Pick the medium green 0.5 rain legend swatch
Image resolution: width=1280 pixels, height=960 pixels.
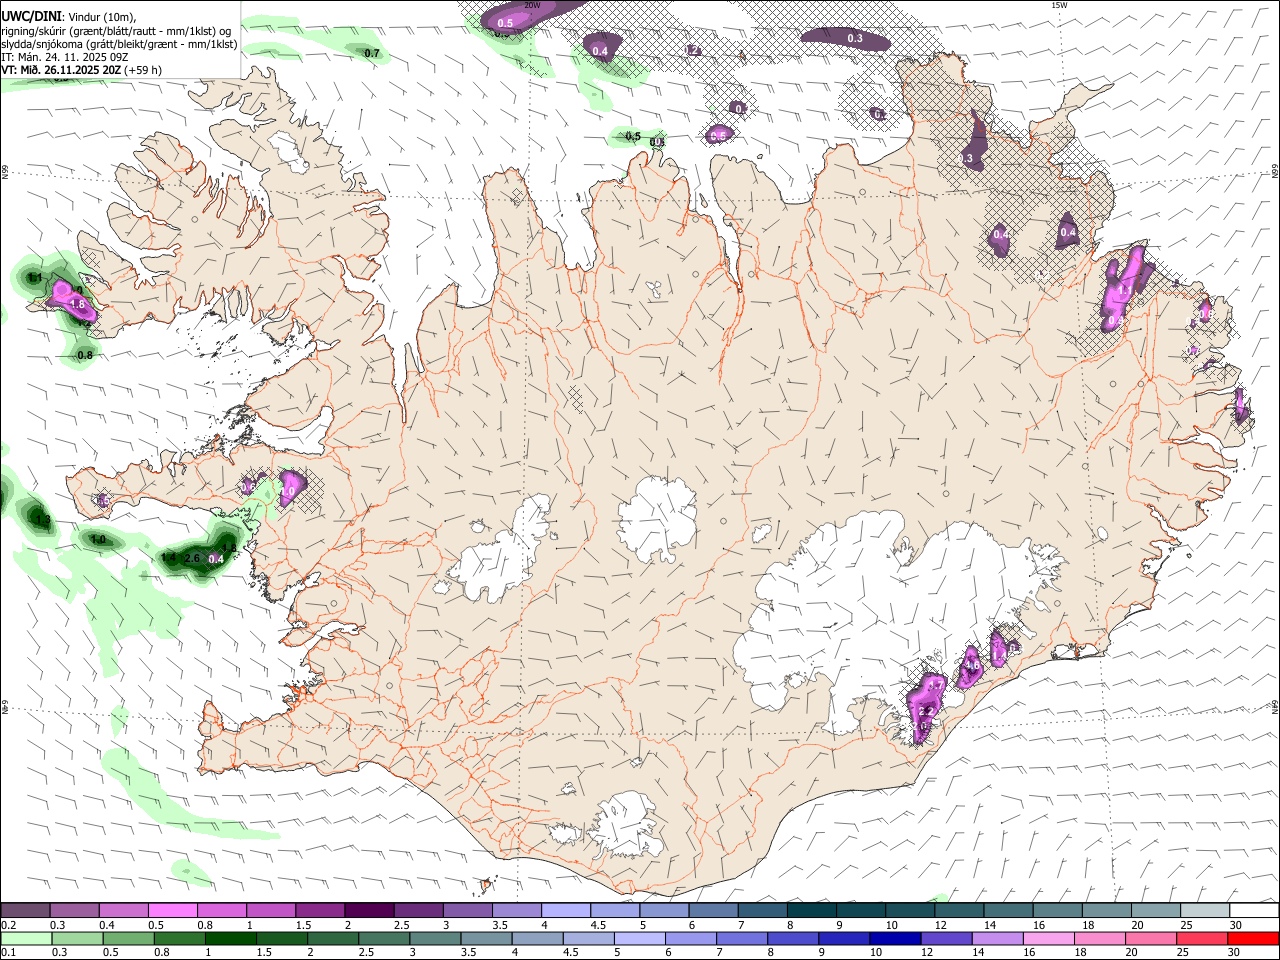point(129,938)
